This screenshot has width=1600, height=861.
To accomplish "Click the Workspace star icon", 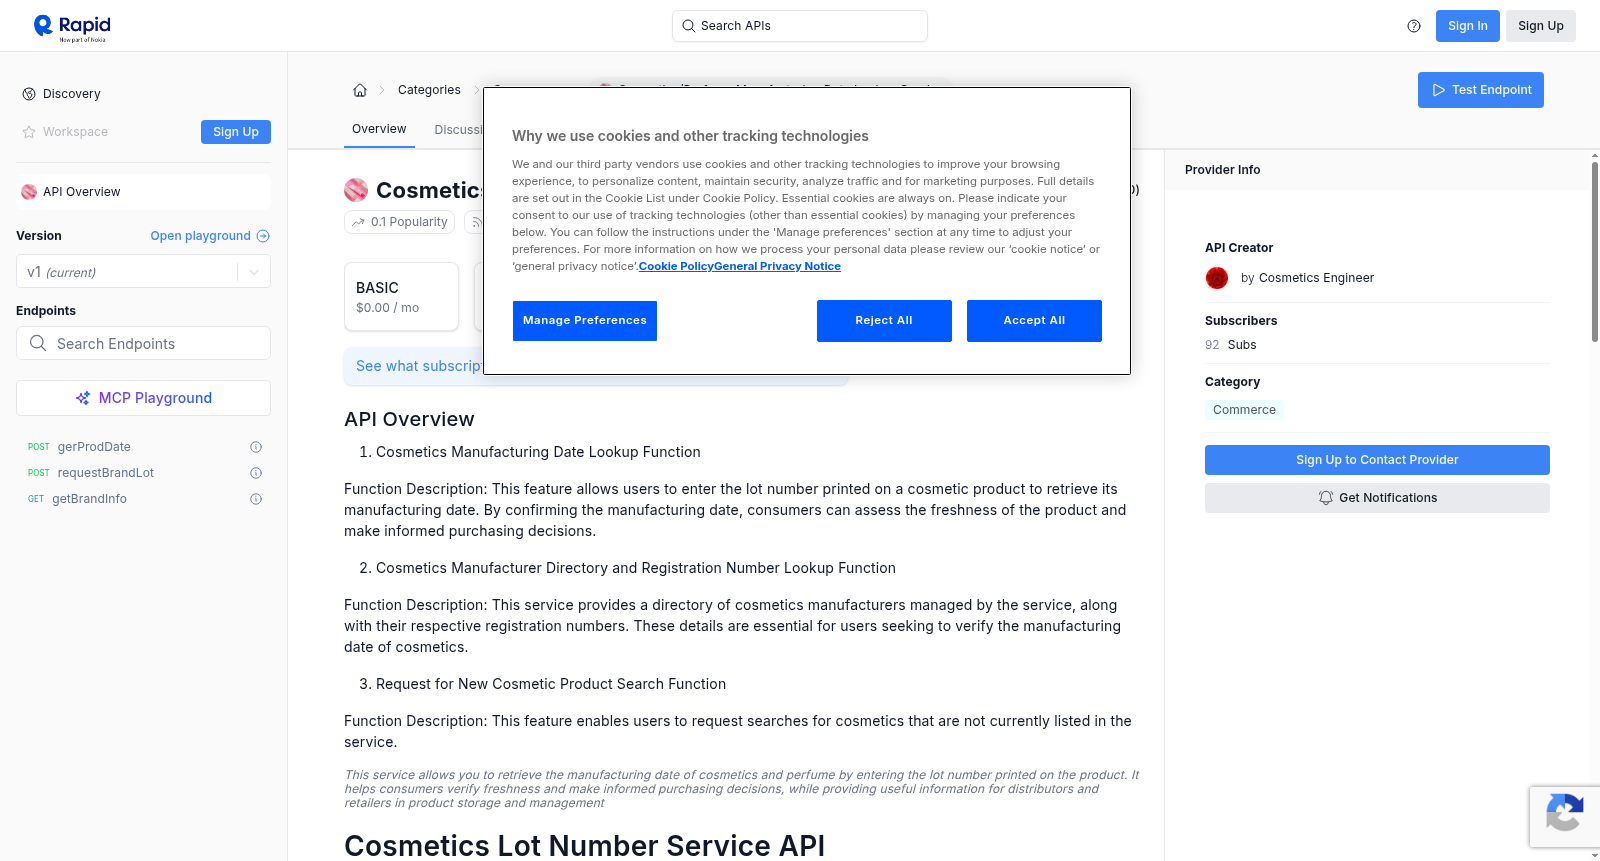I will 29,132.
